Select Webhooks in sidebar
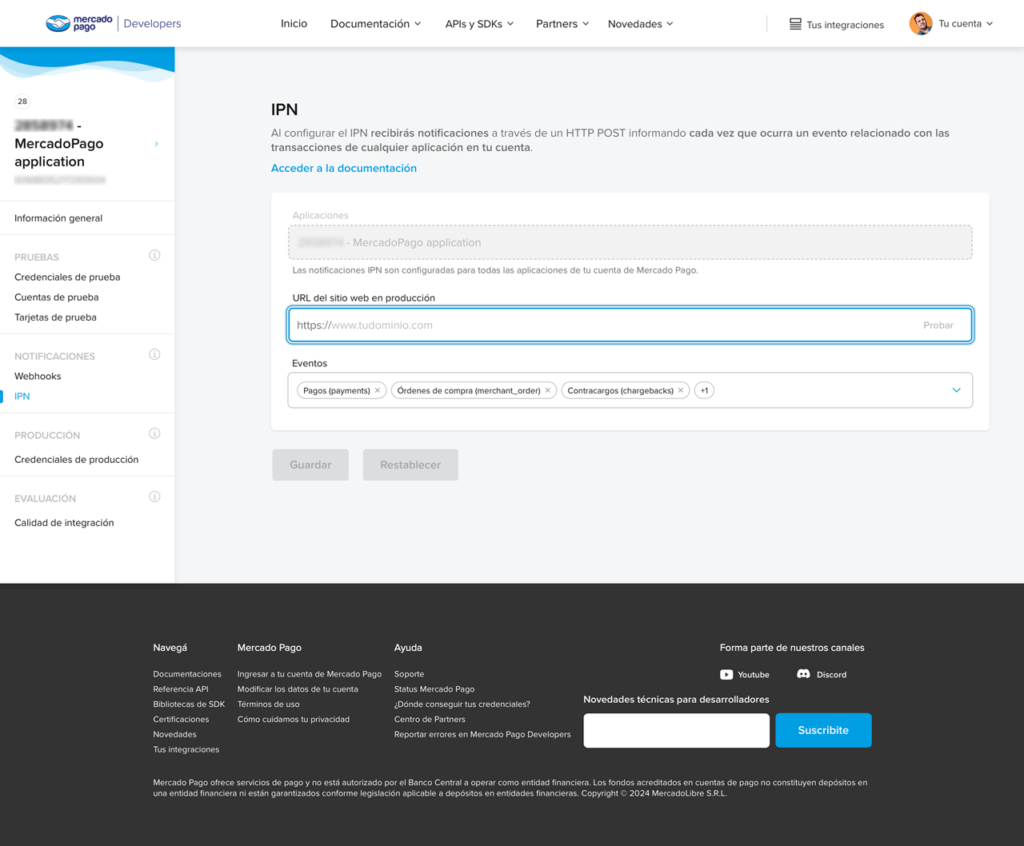The image size is (1024, 846). pyautogui.click(x=38, y=376)
